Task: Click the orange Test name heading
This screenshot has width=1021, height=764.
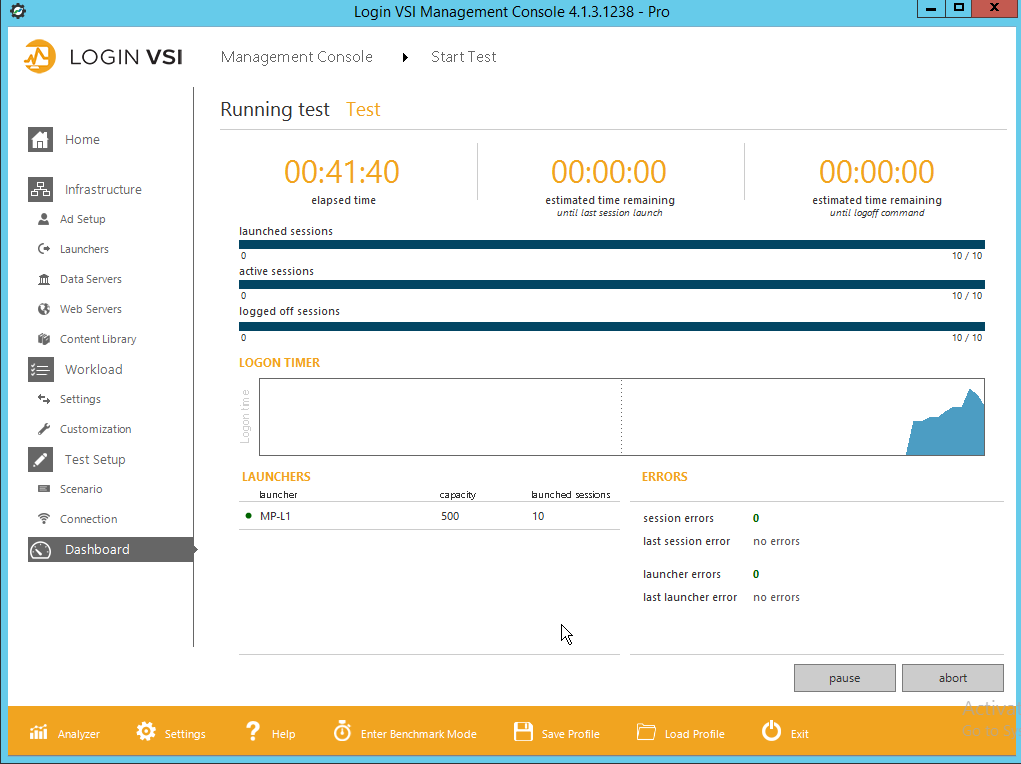Action: [x=363, y=109]
